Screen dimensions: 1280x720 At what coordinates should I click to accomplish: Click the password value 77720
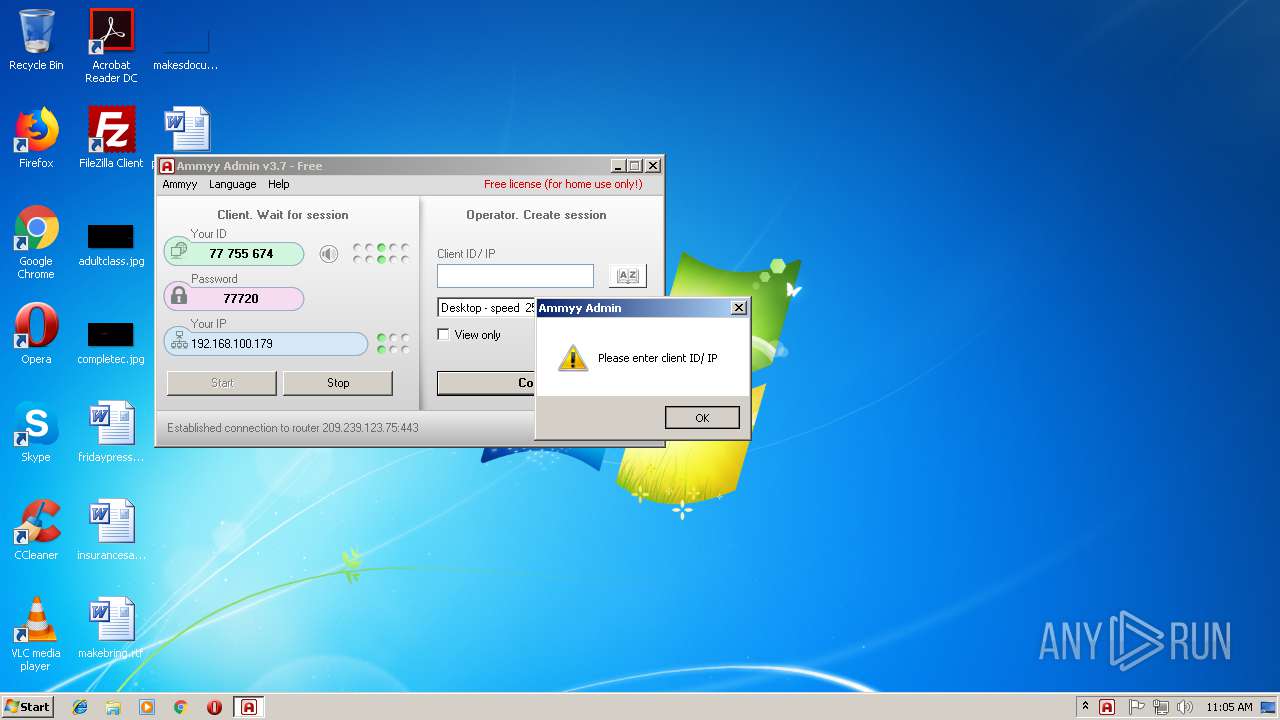click(x=241, y=299)
